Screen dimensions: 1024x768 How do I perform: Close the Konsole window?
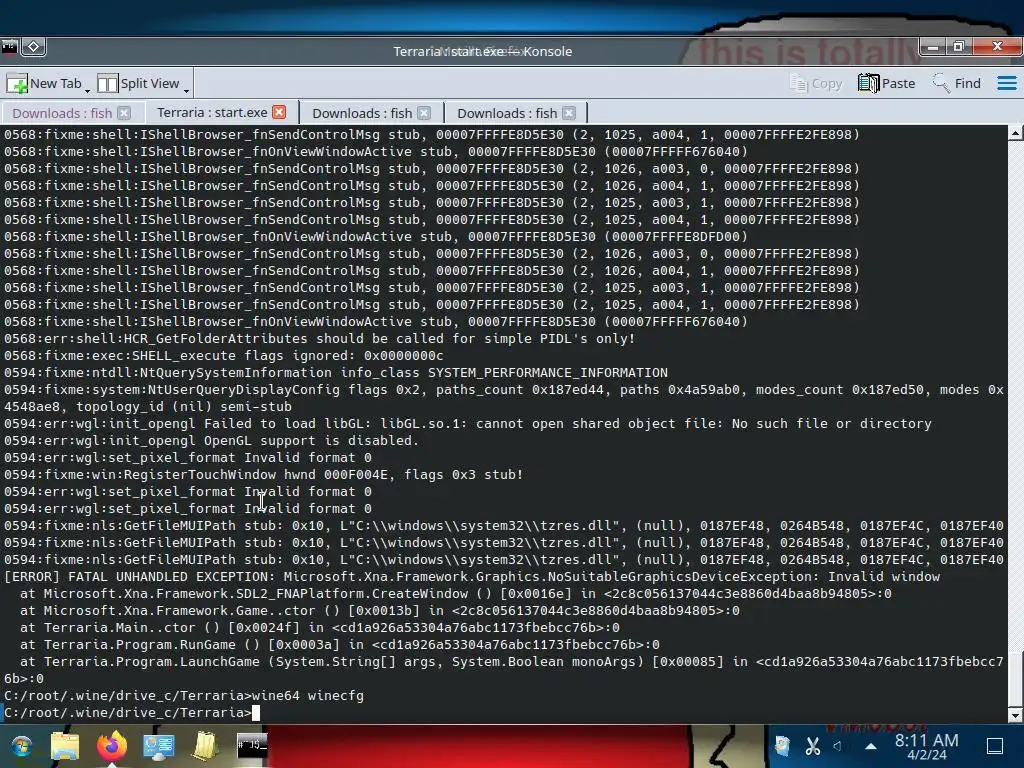997,47
